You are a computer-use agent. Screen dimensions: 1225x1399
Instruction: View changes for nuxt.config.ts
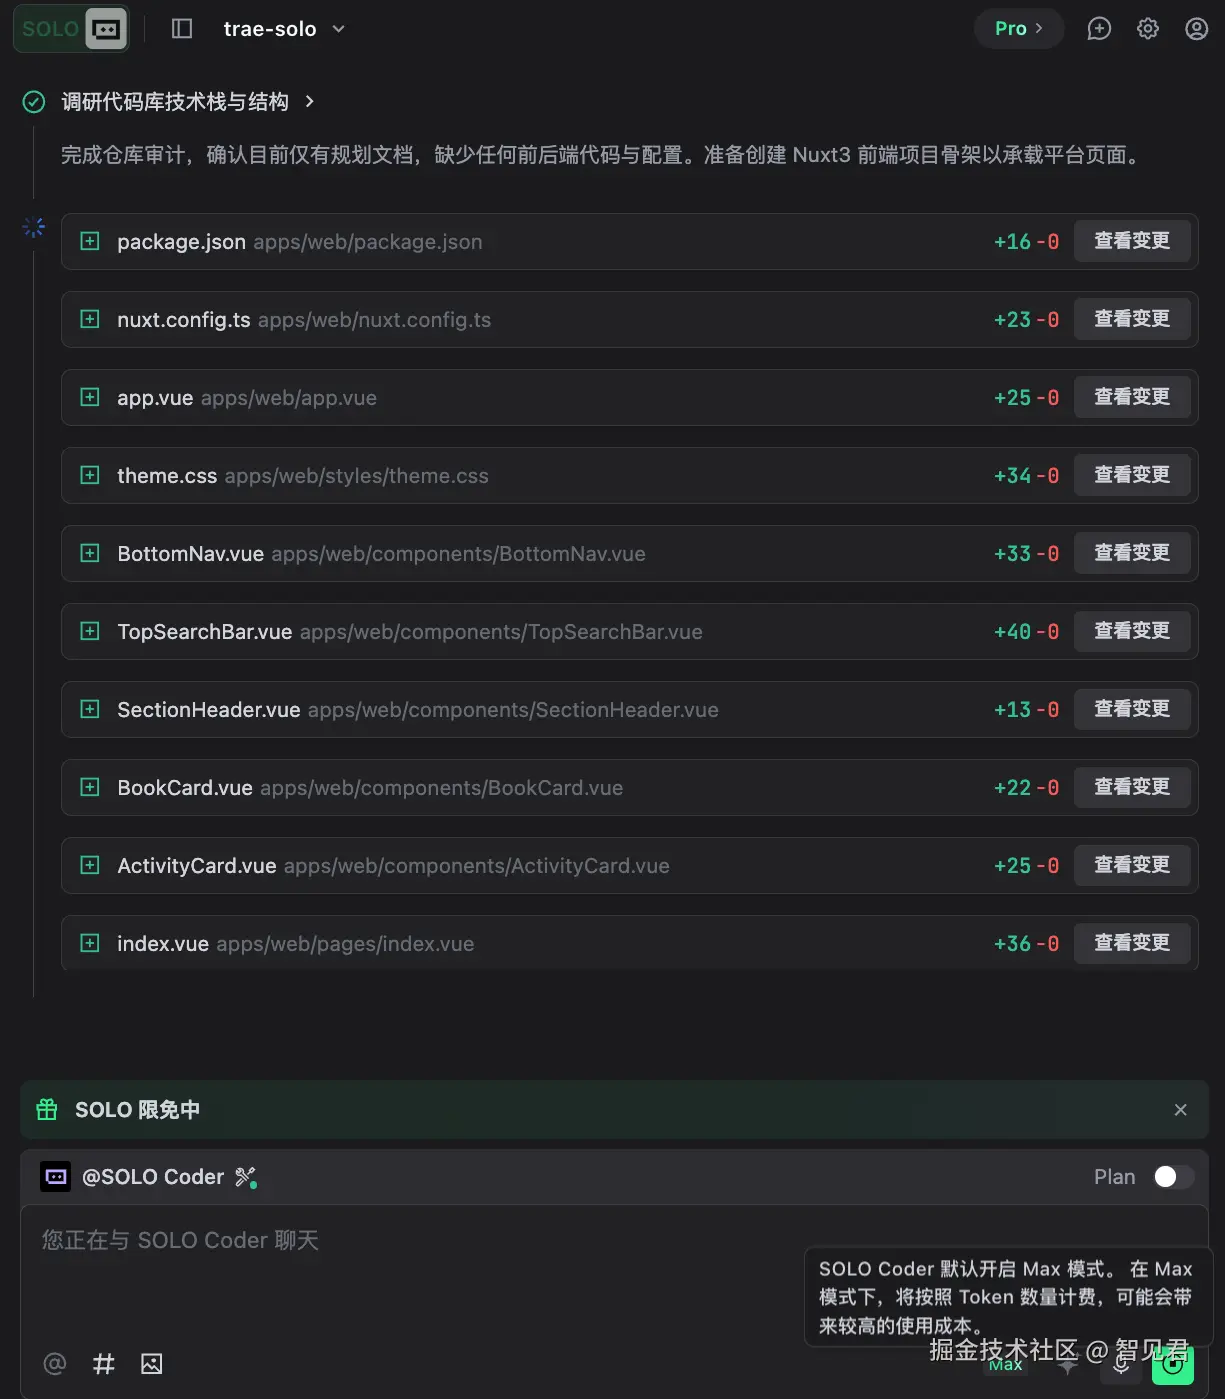pos(1132,319)
